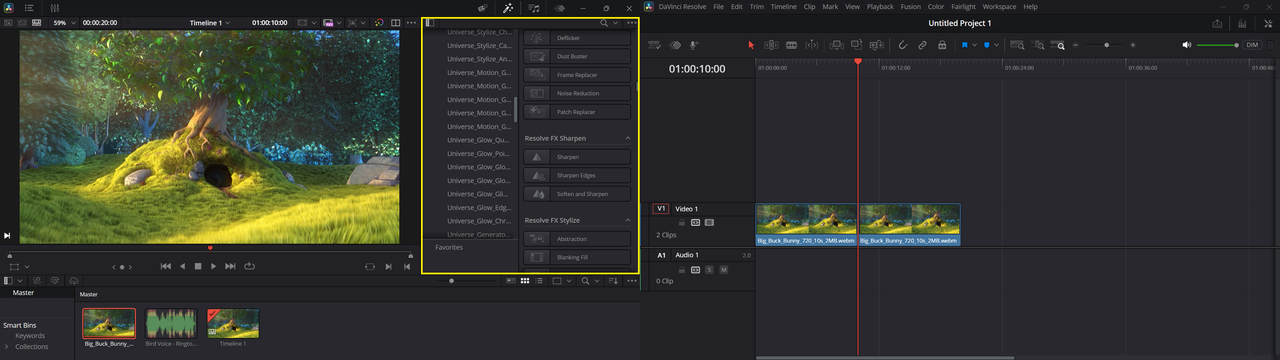Open the Edit menu
1280x360 pixels.
coord(737,7)
